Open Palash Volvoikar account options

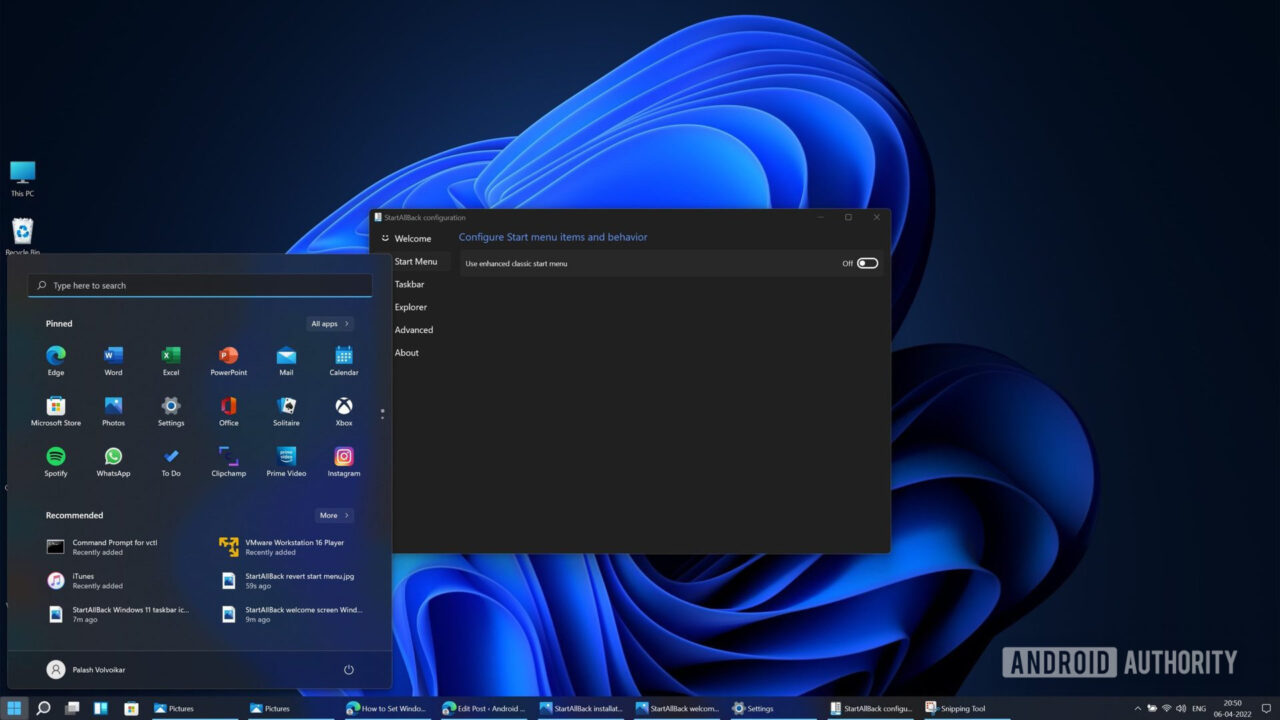(85, 669)
